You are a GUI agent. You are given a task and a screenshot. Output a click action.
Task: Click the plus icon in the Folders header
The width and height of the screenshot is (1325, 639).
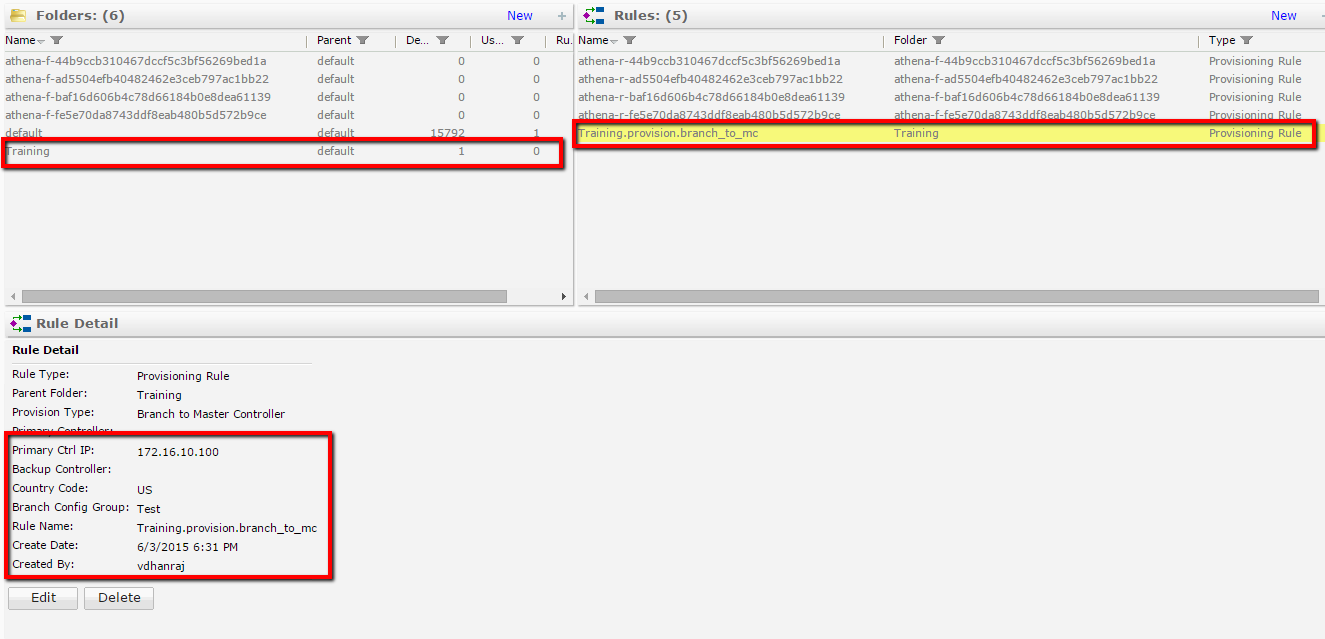coord(562,16)
